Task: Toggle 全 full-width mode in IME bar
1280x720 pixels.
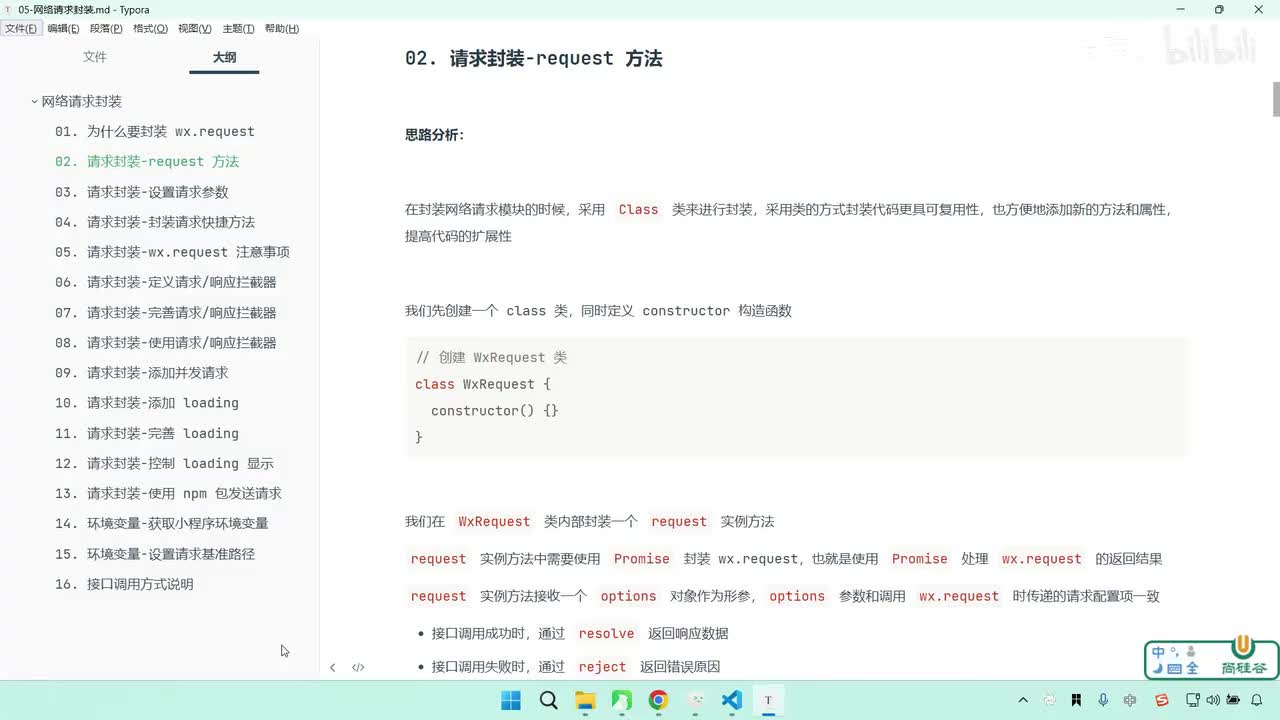Action: click(x=1192, y=668)
